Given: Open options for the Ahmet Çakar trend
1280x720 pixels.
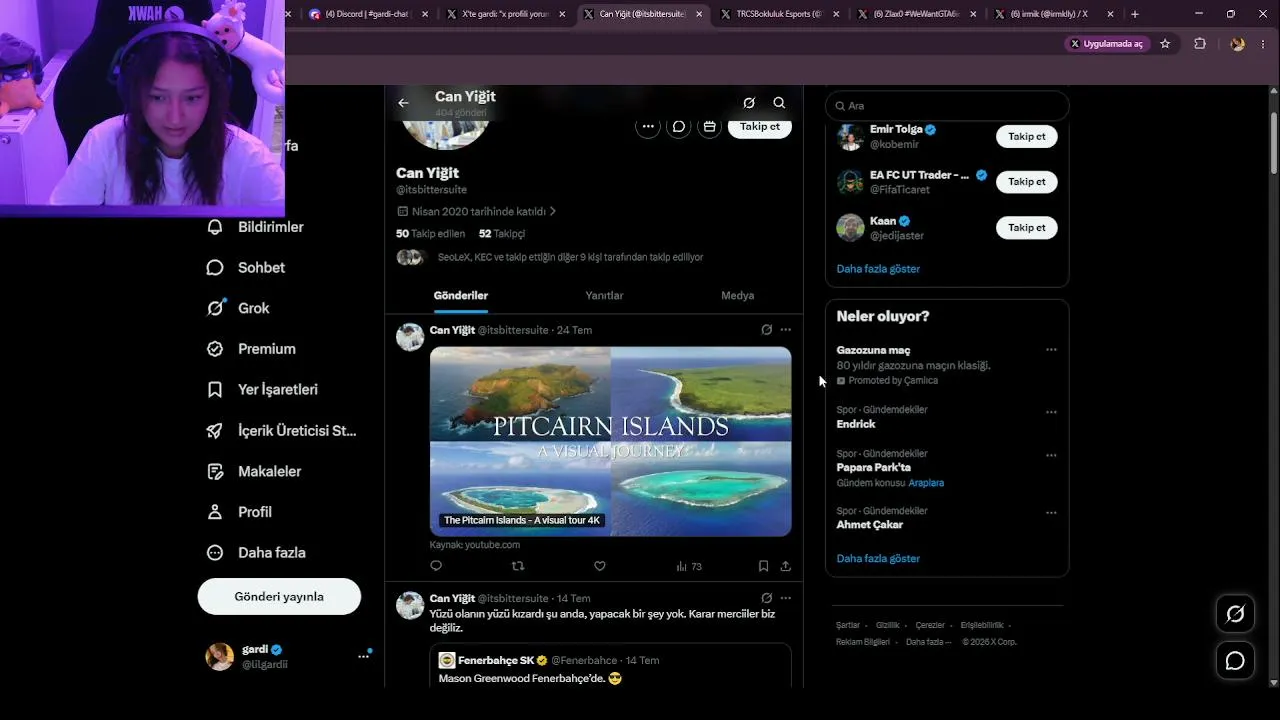Looking at the screenshot, I should pos(1051,513).
